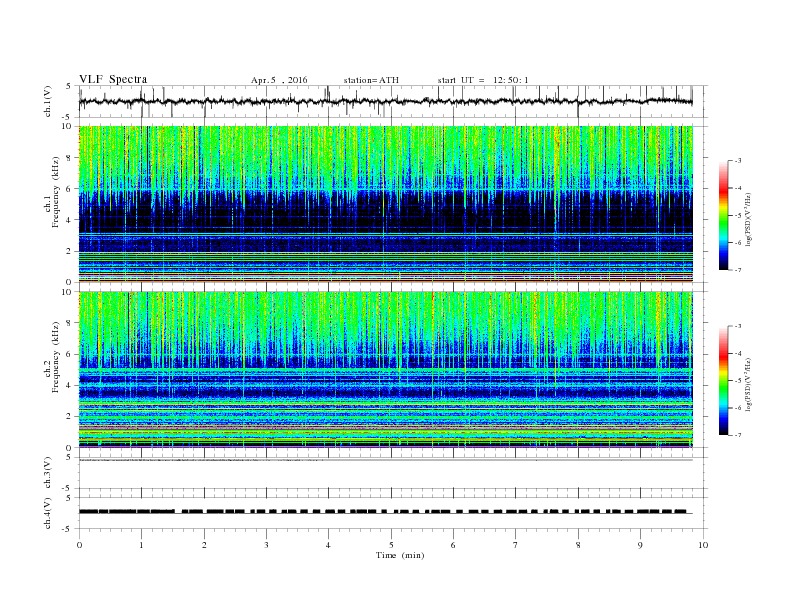The image size is (792, 612).
Task: Click time axis tick label "7"
Action: (x=515, y=545)
